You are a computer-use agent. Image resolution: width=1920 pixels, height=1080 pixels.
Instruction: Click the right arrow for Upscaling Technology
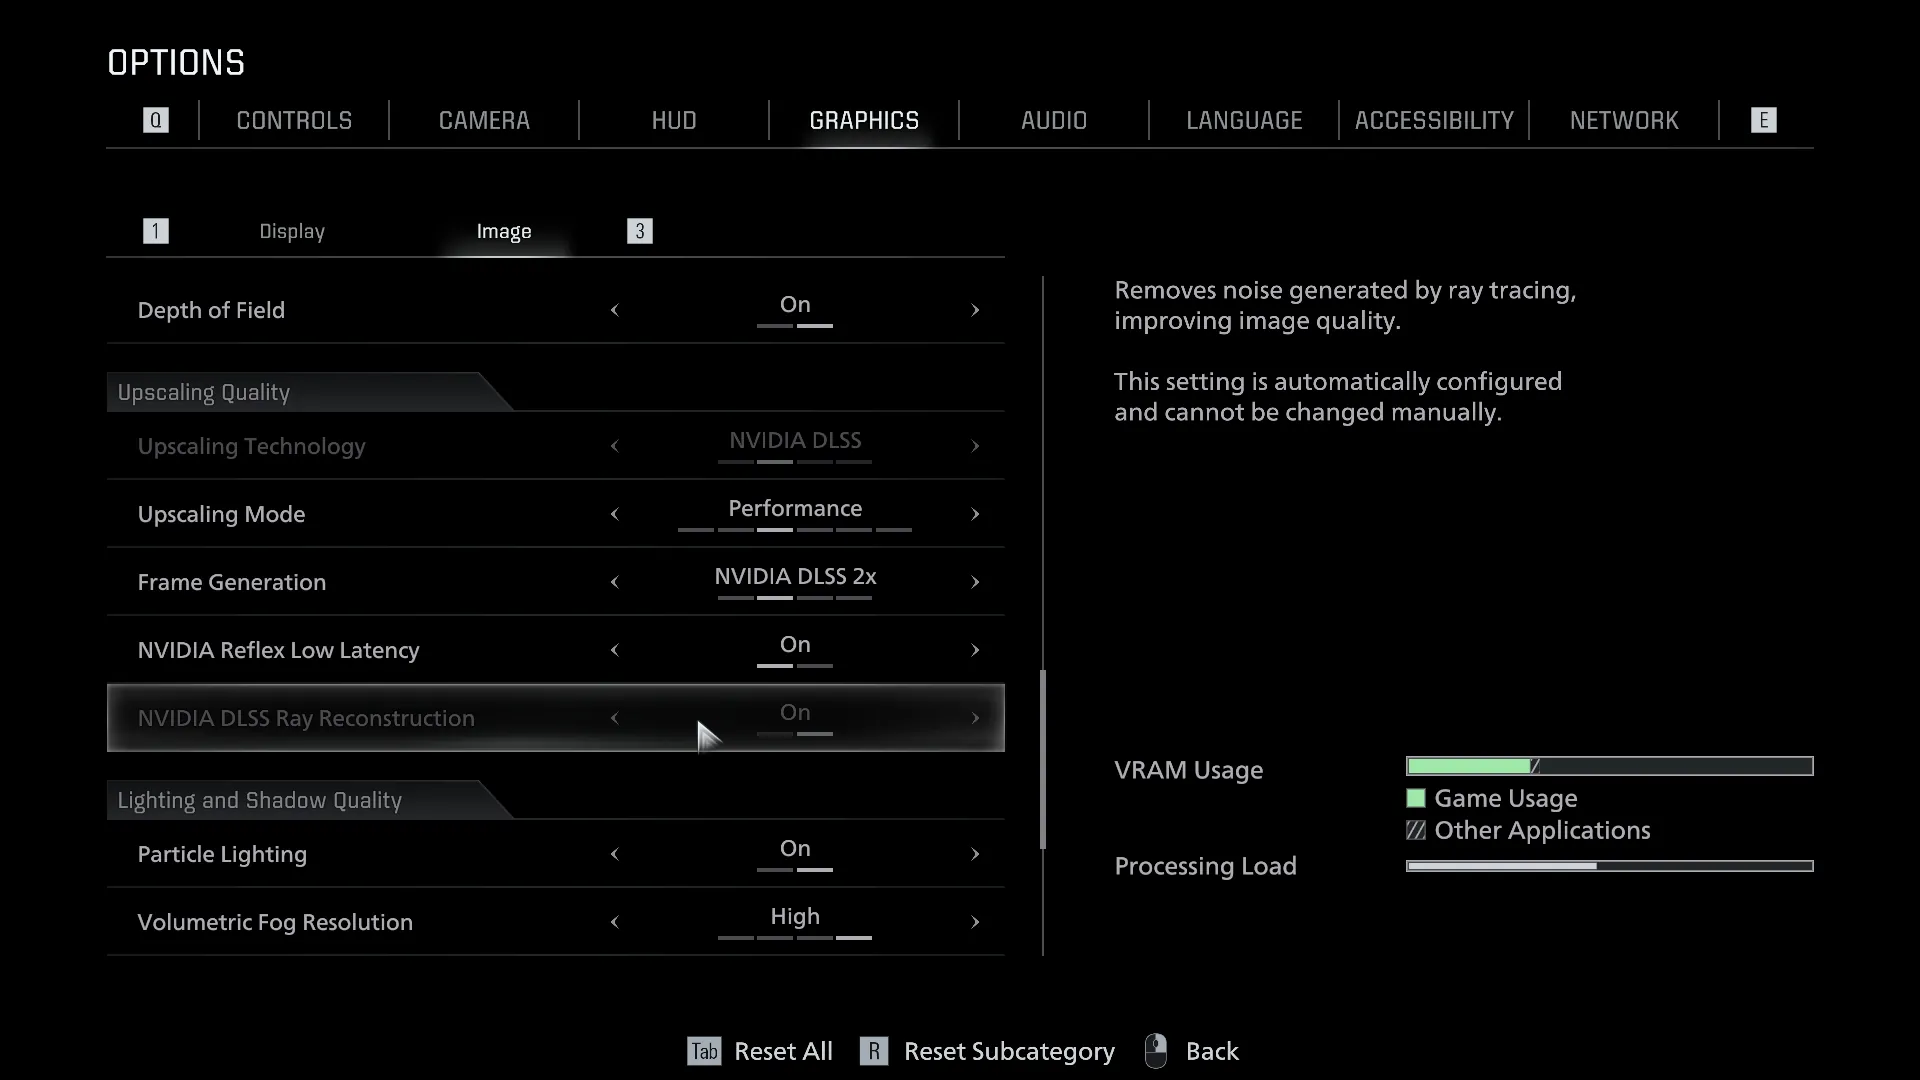pos(975,446)
